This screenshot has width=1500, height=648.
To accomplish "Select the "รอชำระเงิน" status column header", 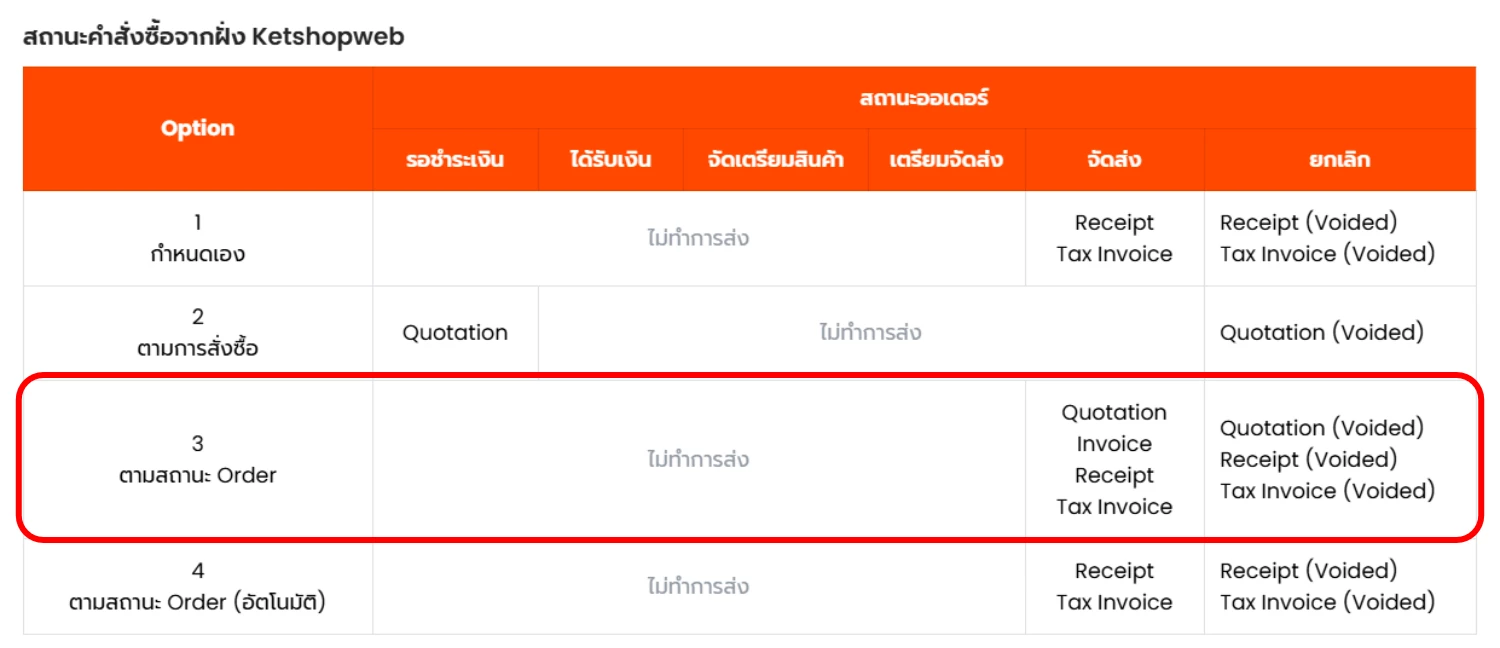I will click(x=455, y=160).
